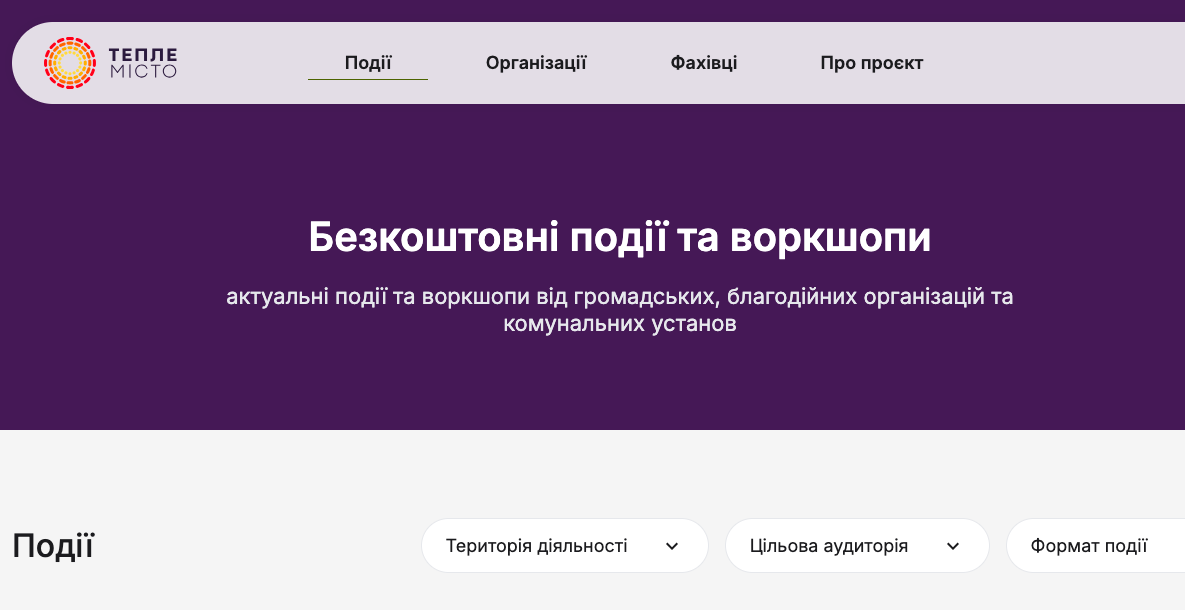Click the subtitle line starting with актуальні події

click(x=619, y=297)
